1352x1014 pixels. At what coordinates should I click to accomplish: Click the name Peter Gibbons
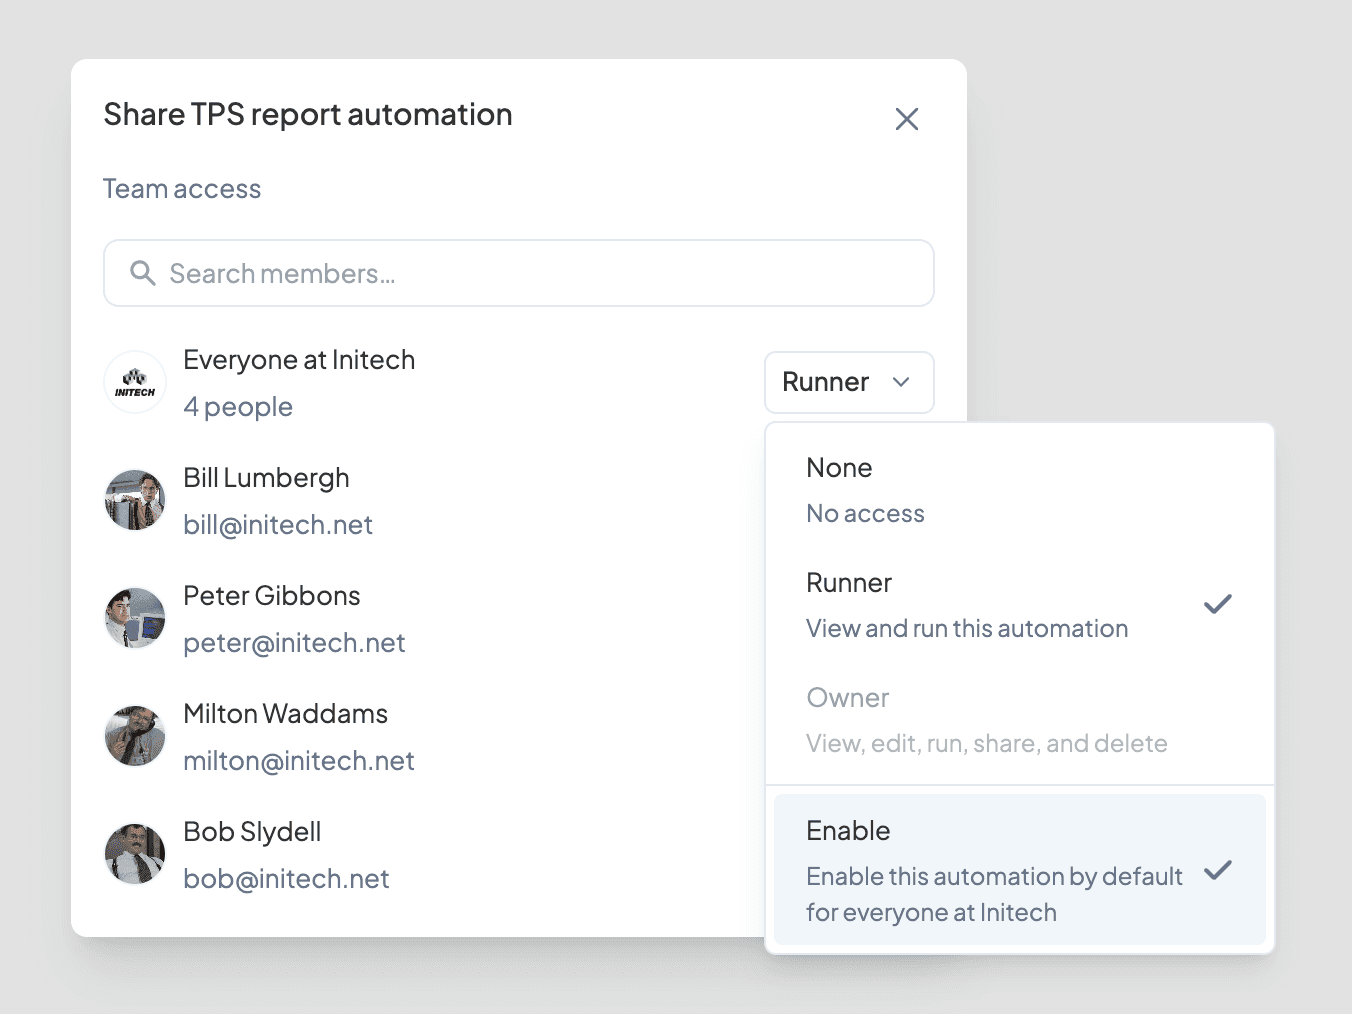coord(272,596)
